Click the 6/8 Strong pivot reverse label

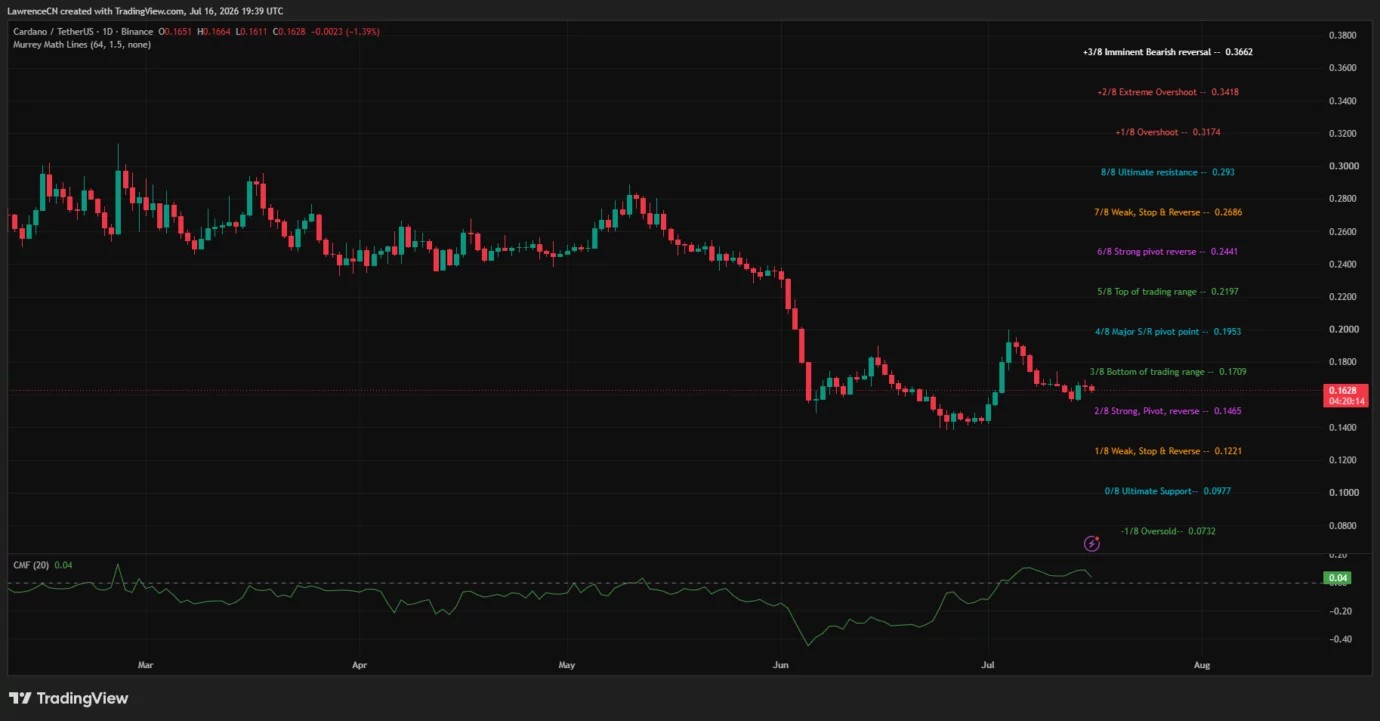[x=1167, y=252]
